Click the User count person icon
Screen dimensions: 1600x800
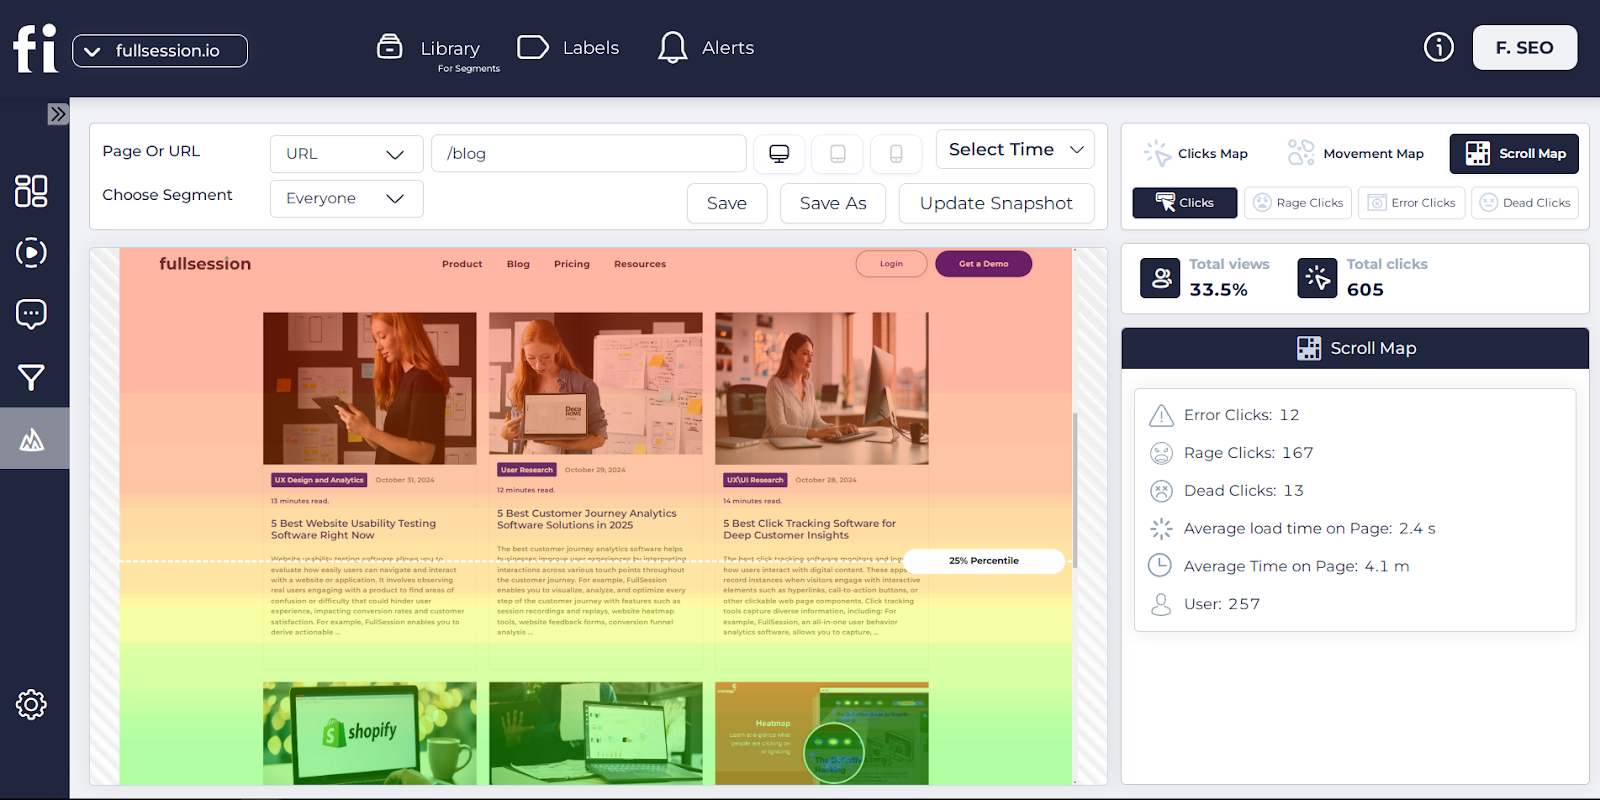point(1161,604)
